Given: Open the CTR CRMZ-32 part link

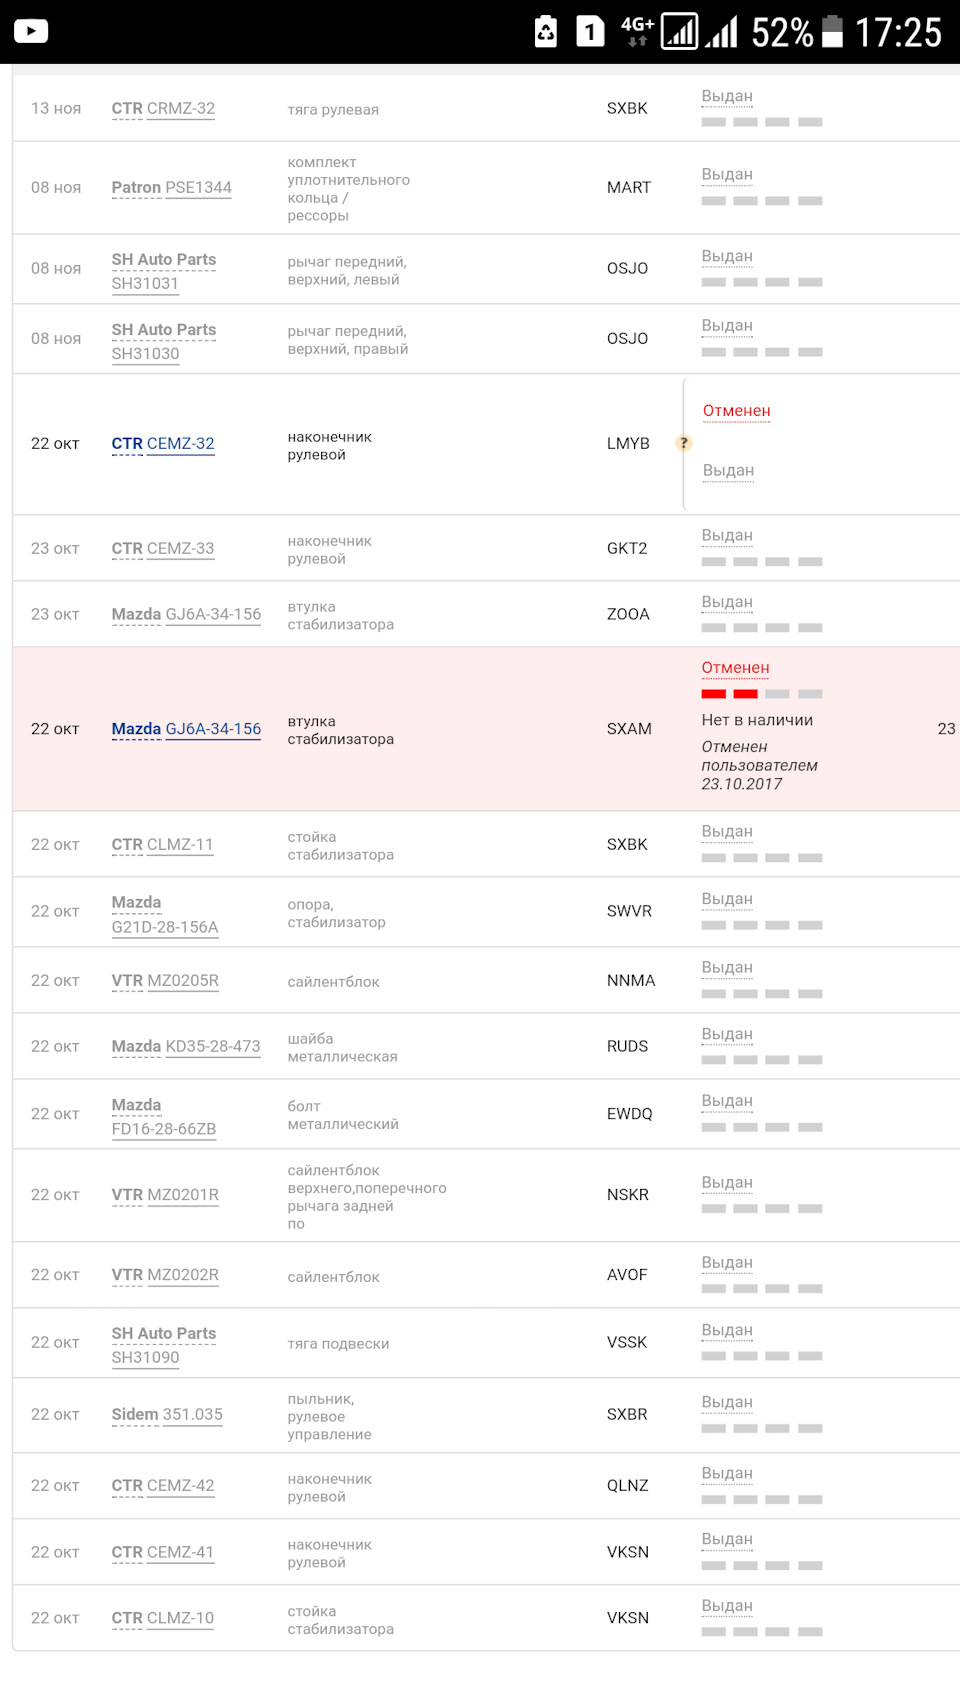Looking at the screenshot, I should [163, 109].
